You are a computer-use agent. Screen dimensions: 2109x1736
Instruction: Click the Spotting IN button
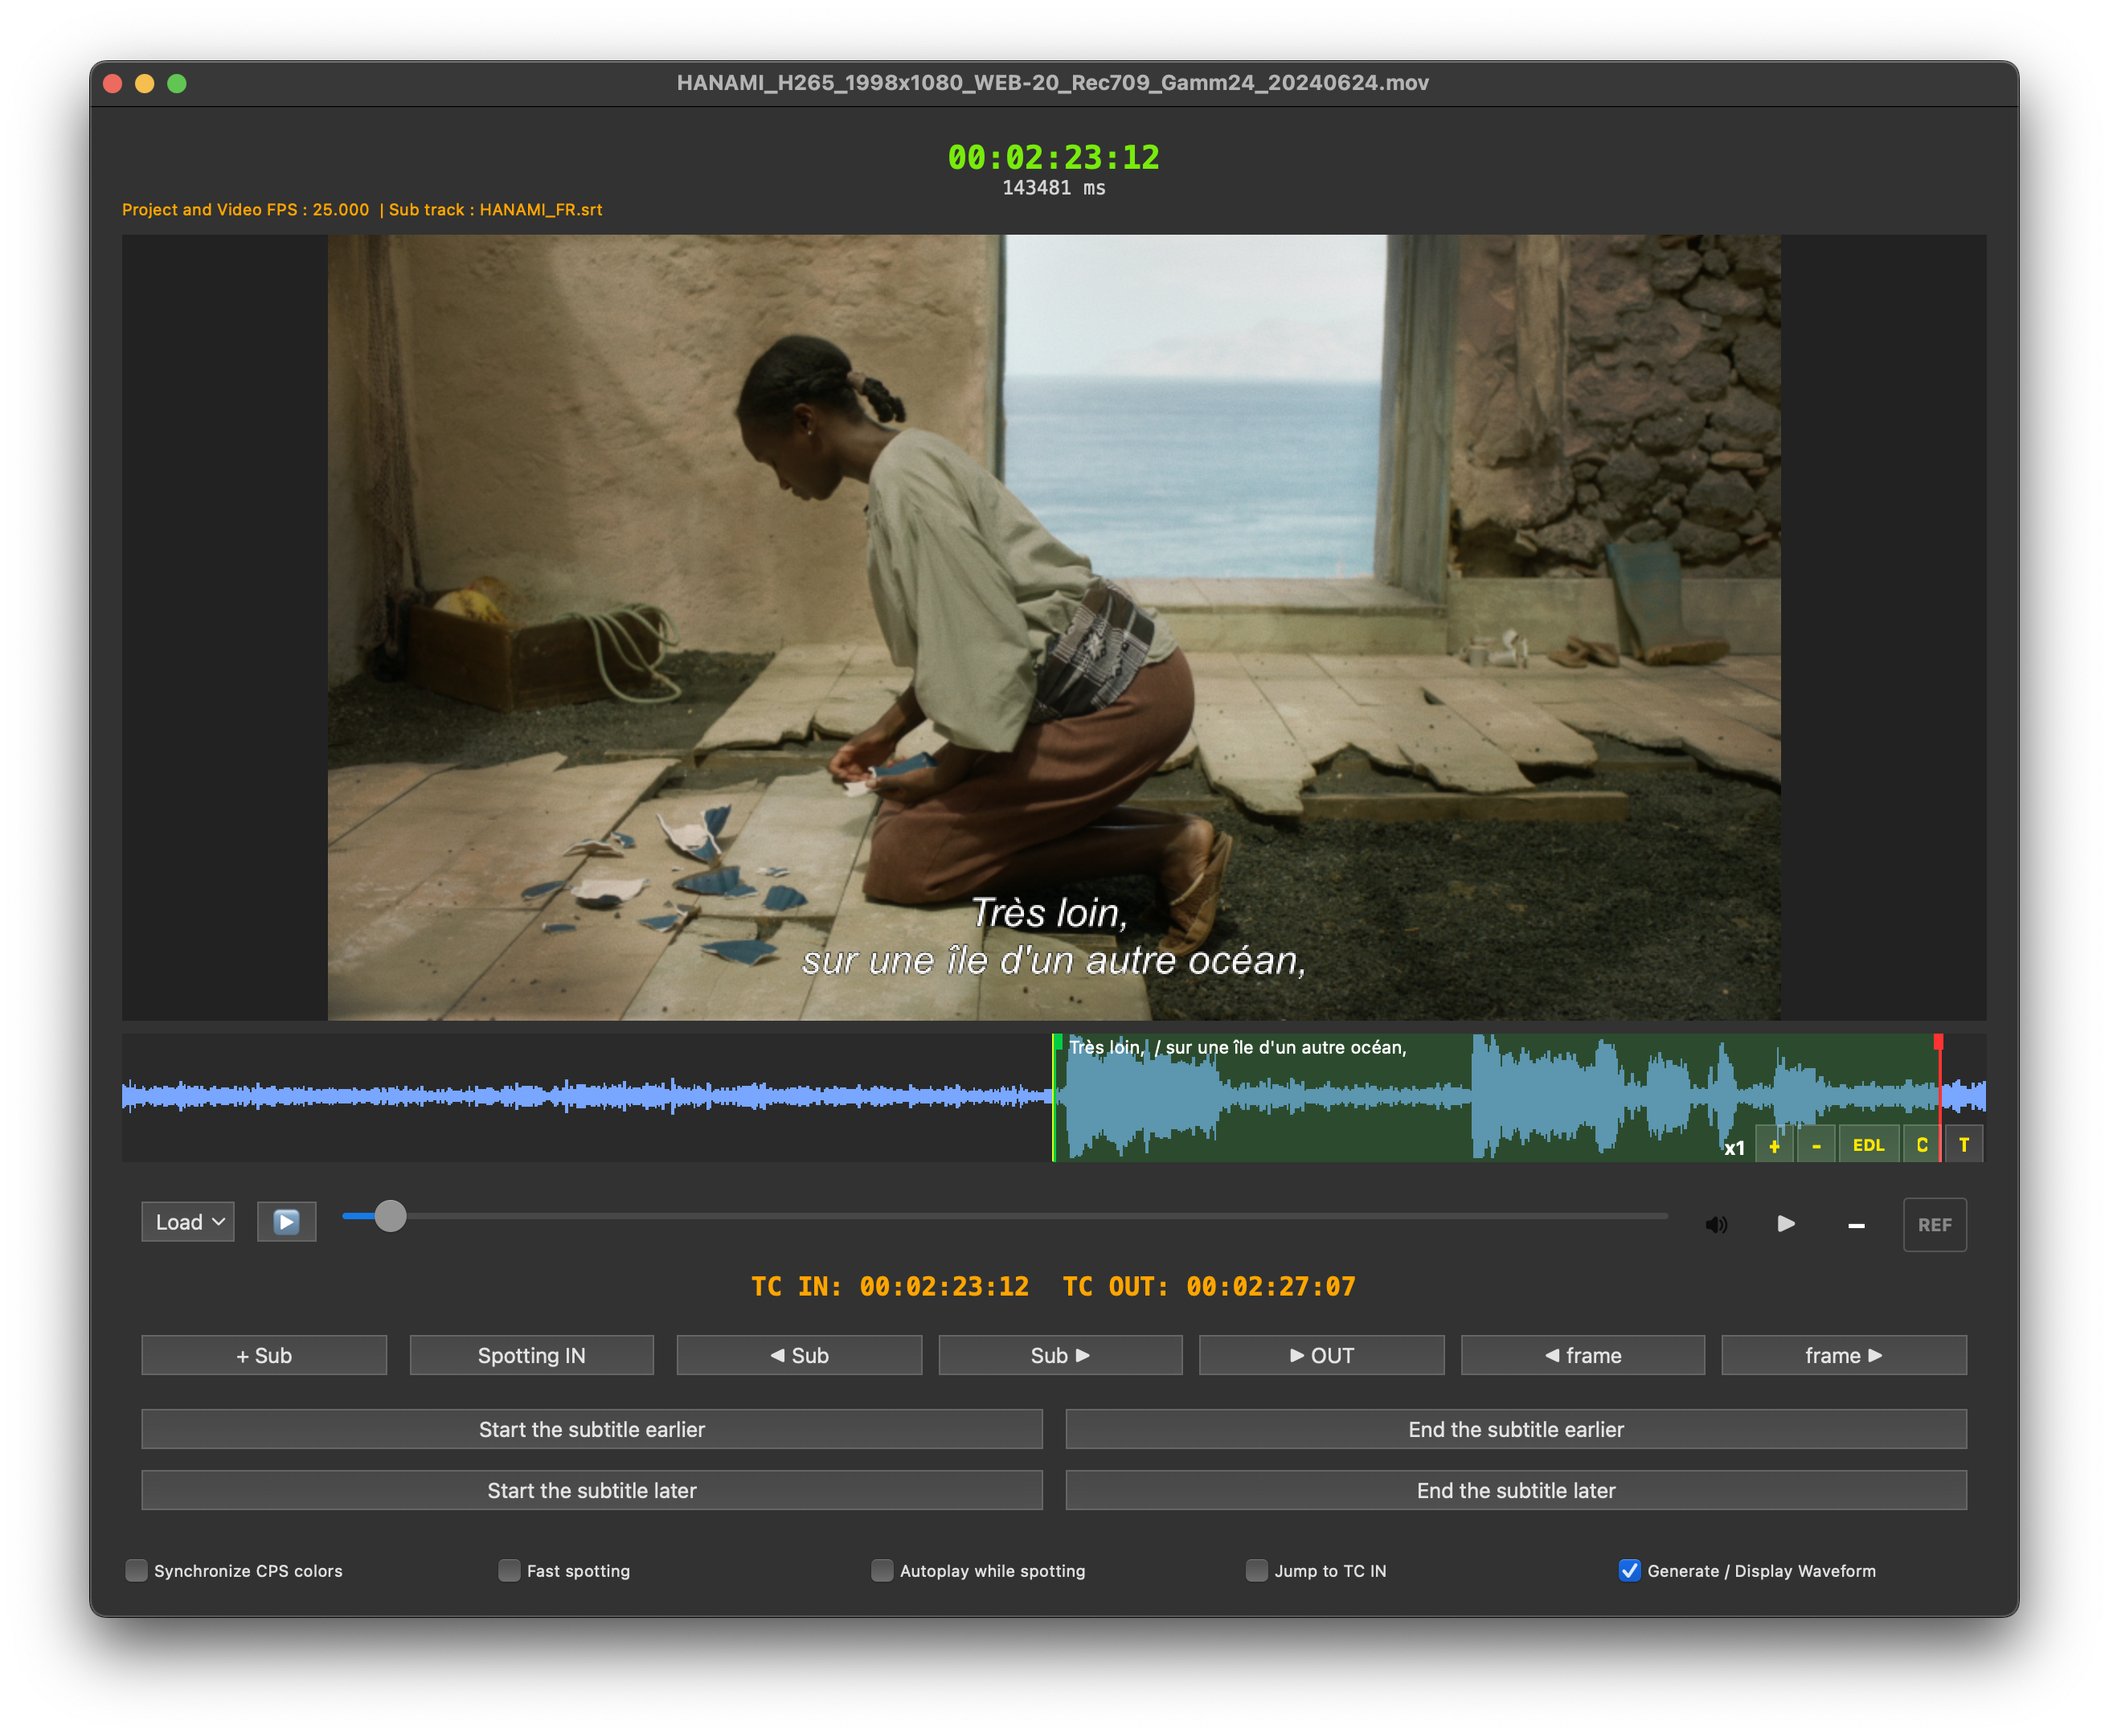point(532,1356)
